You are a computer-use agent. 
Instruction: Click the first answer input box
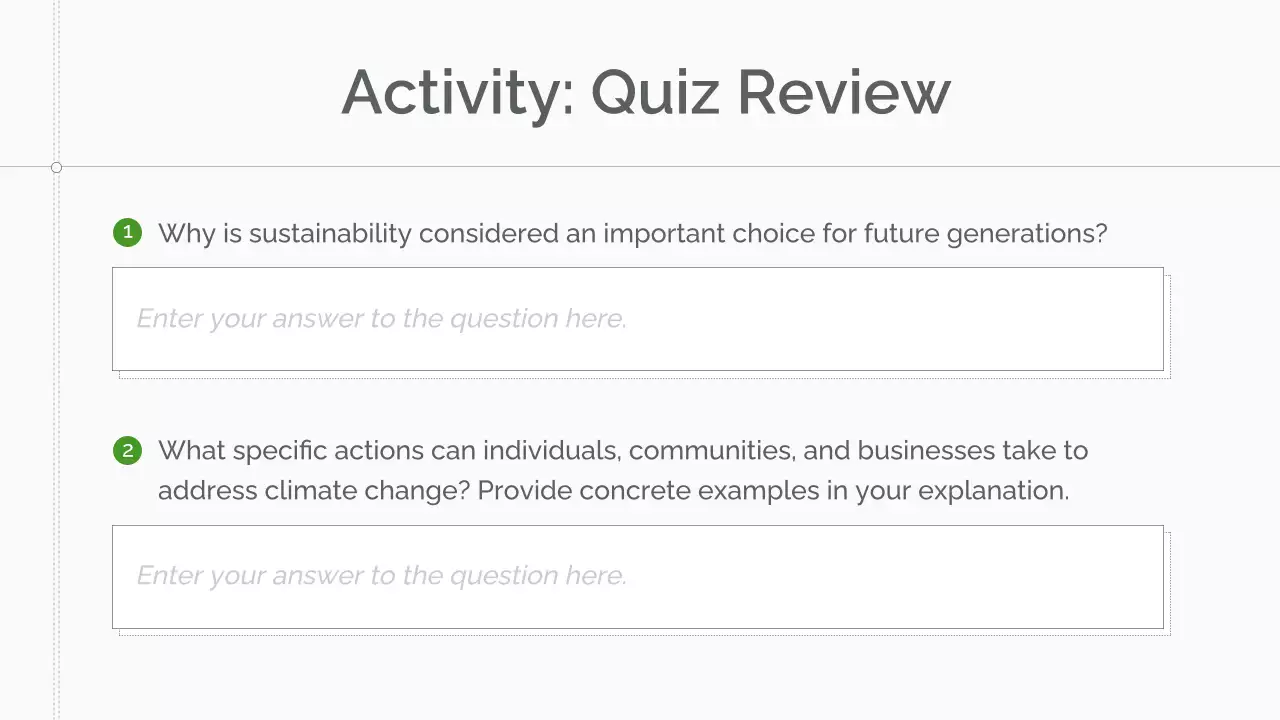tap(638, 319)
